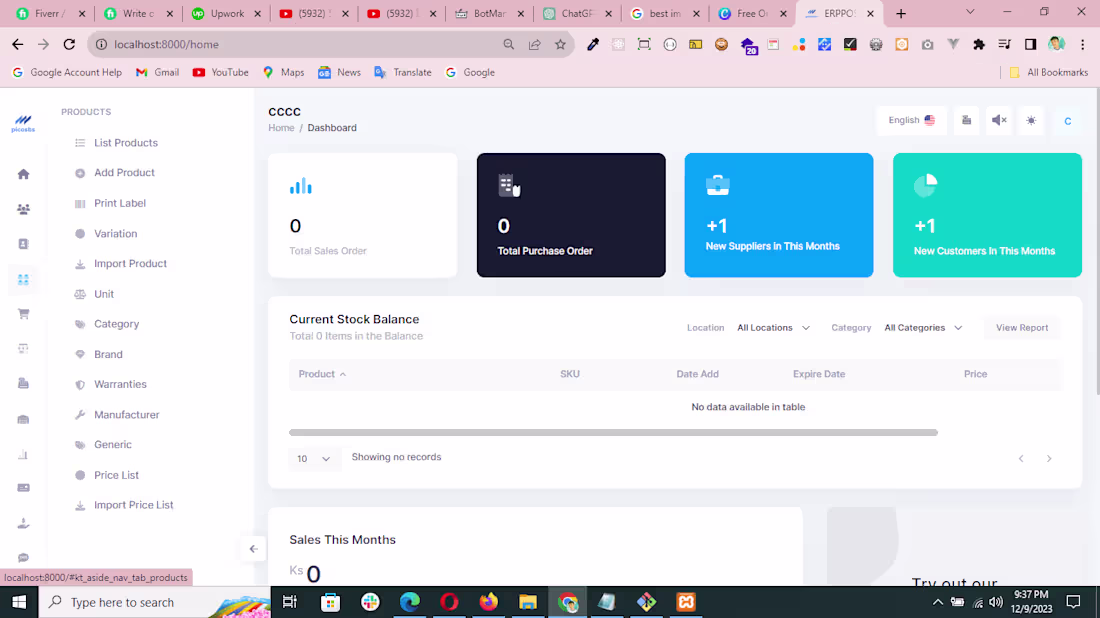Reload the page in browser

point(69,44)
